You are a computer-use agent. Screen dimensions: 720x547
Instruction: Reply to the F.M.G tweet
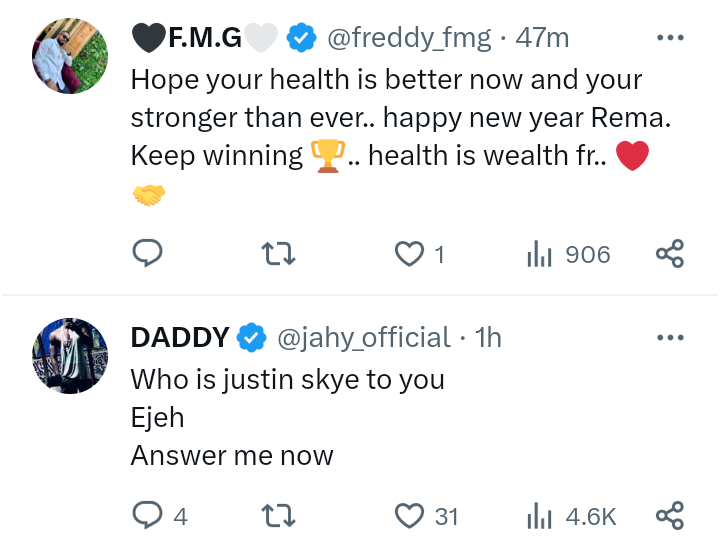point(147,255)
